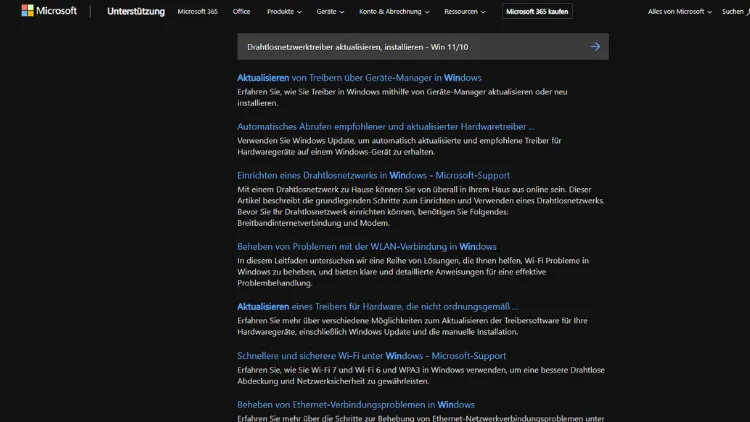Click description text starting 'Verwenden Sie Windows Update'

[399, 146]
